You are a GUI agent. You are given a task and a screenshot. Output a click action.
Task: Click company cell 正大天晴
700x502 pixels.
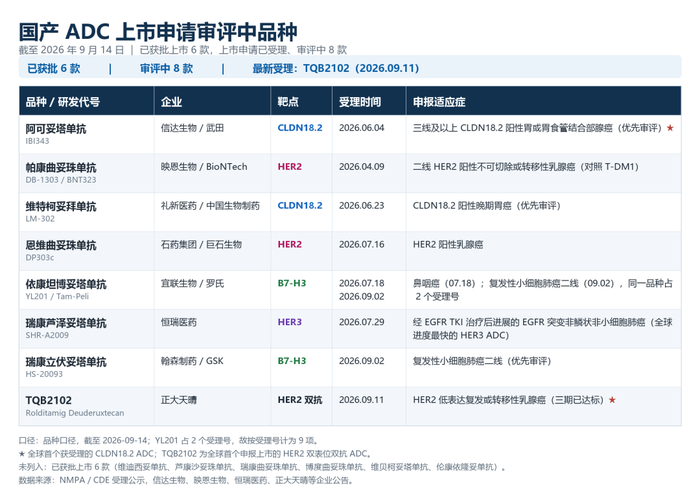point(179,400)
